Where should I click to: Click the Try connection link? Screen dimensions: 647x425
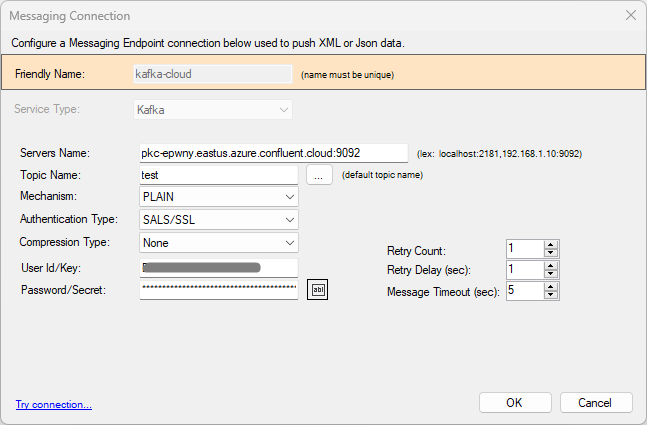tap(54, 404)
